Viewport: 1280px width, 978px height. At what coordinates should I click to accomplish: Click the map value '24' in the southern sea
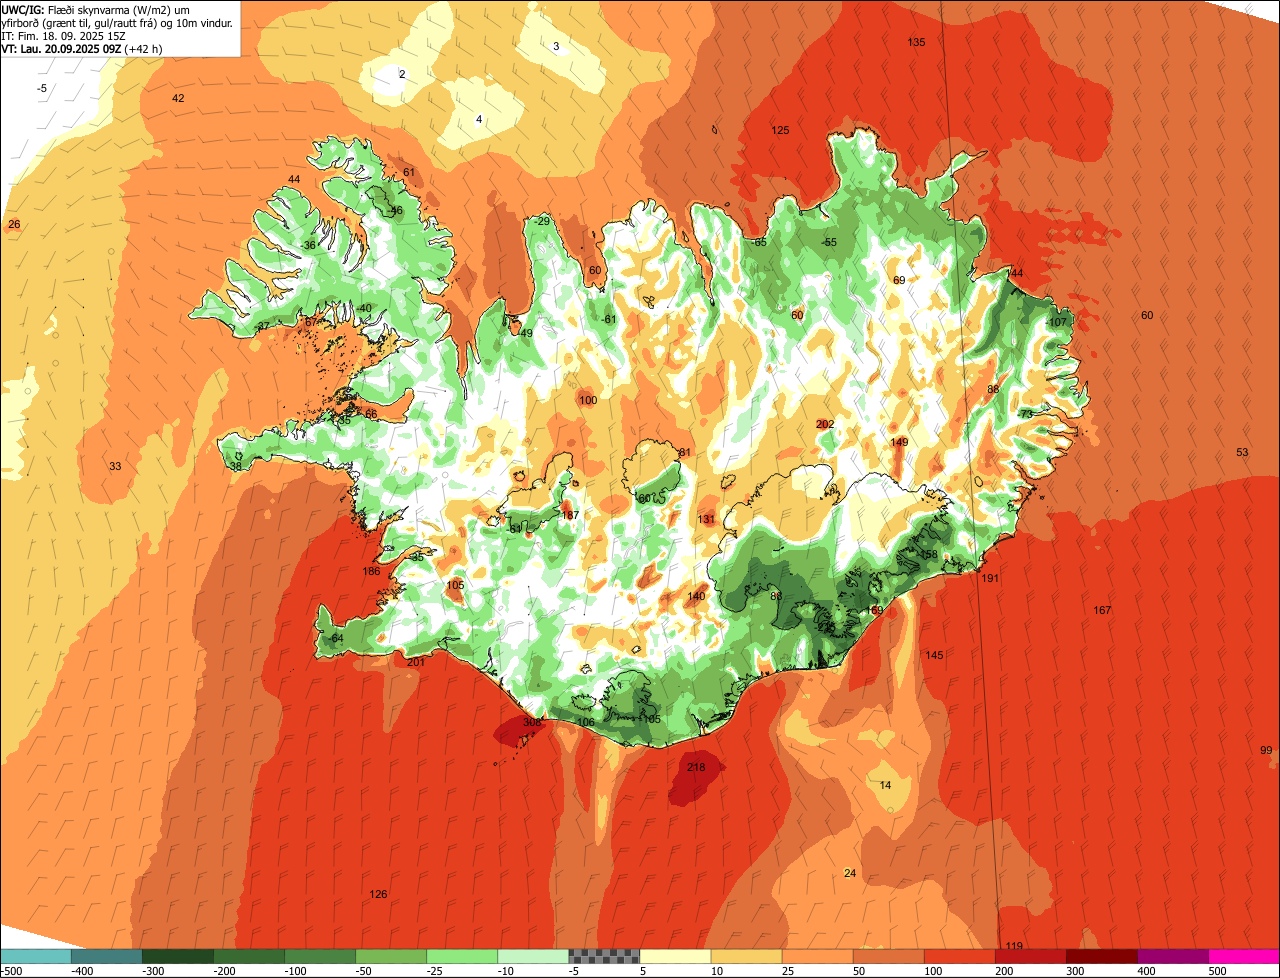click(850, 873)
